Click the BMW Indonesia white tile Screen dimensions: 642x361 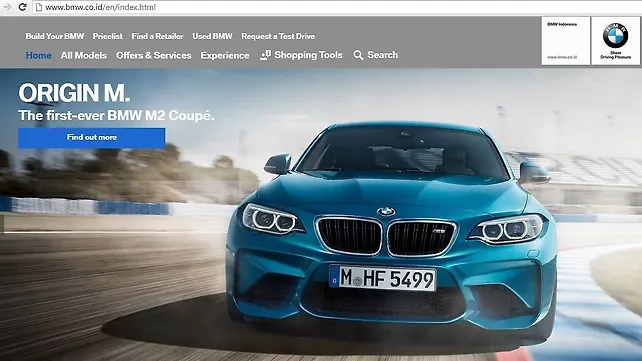[x=565, y=41]
